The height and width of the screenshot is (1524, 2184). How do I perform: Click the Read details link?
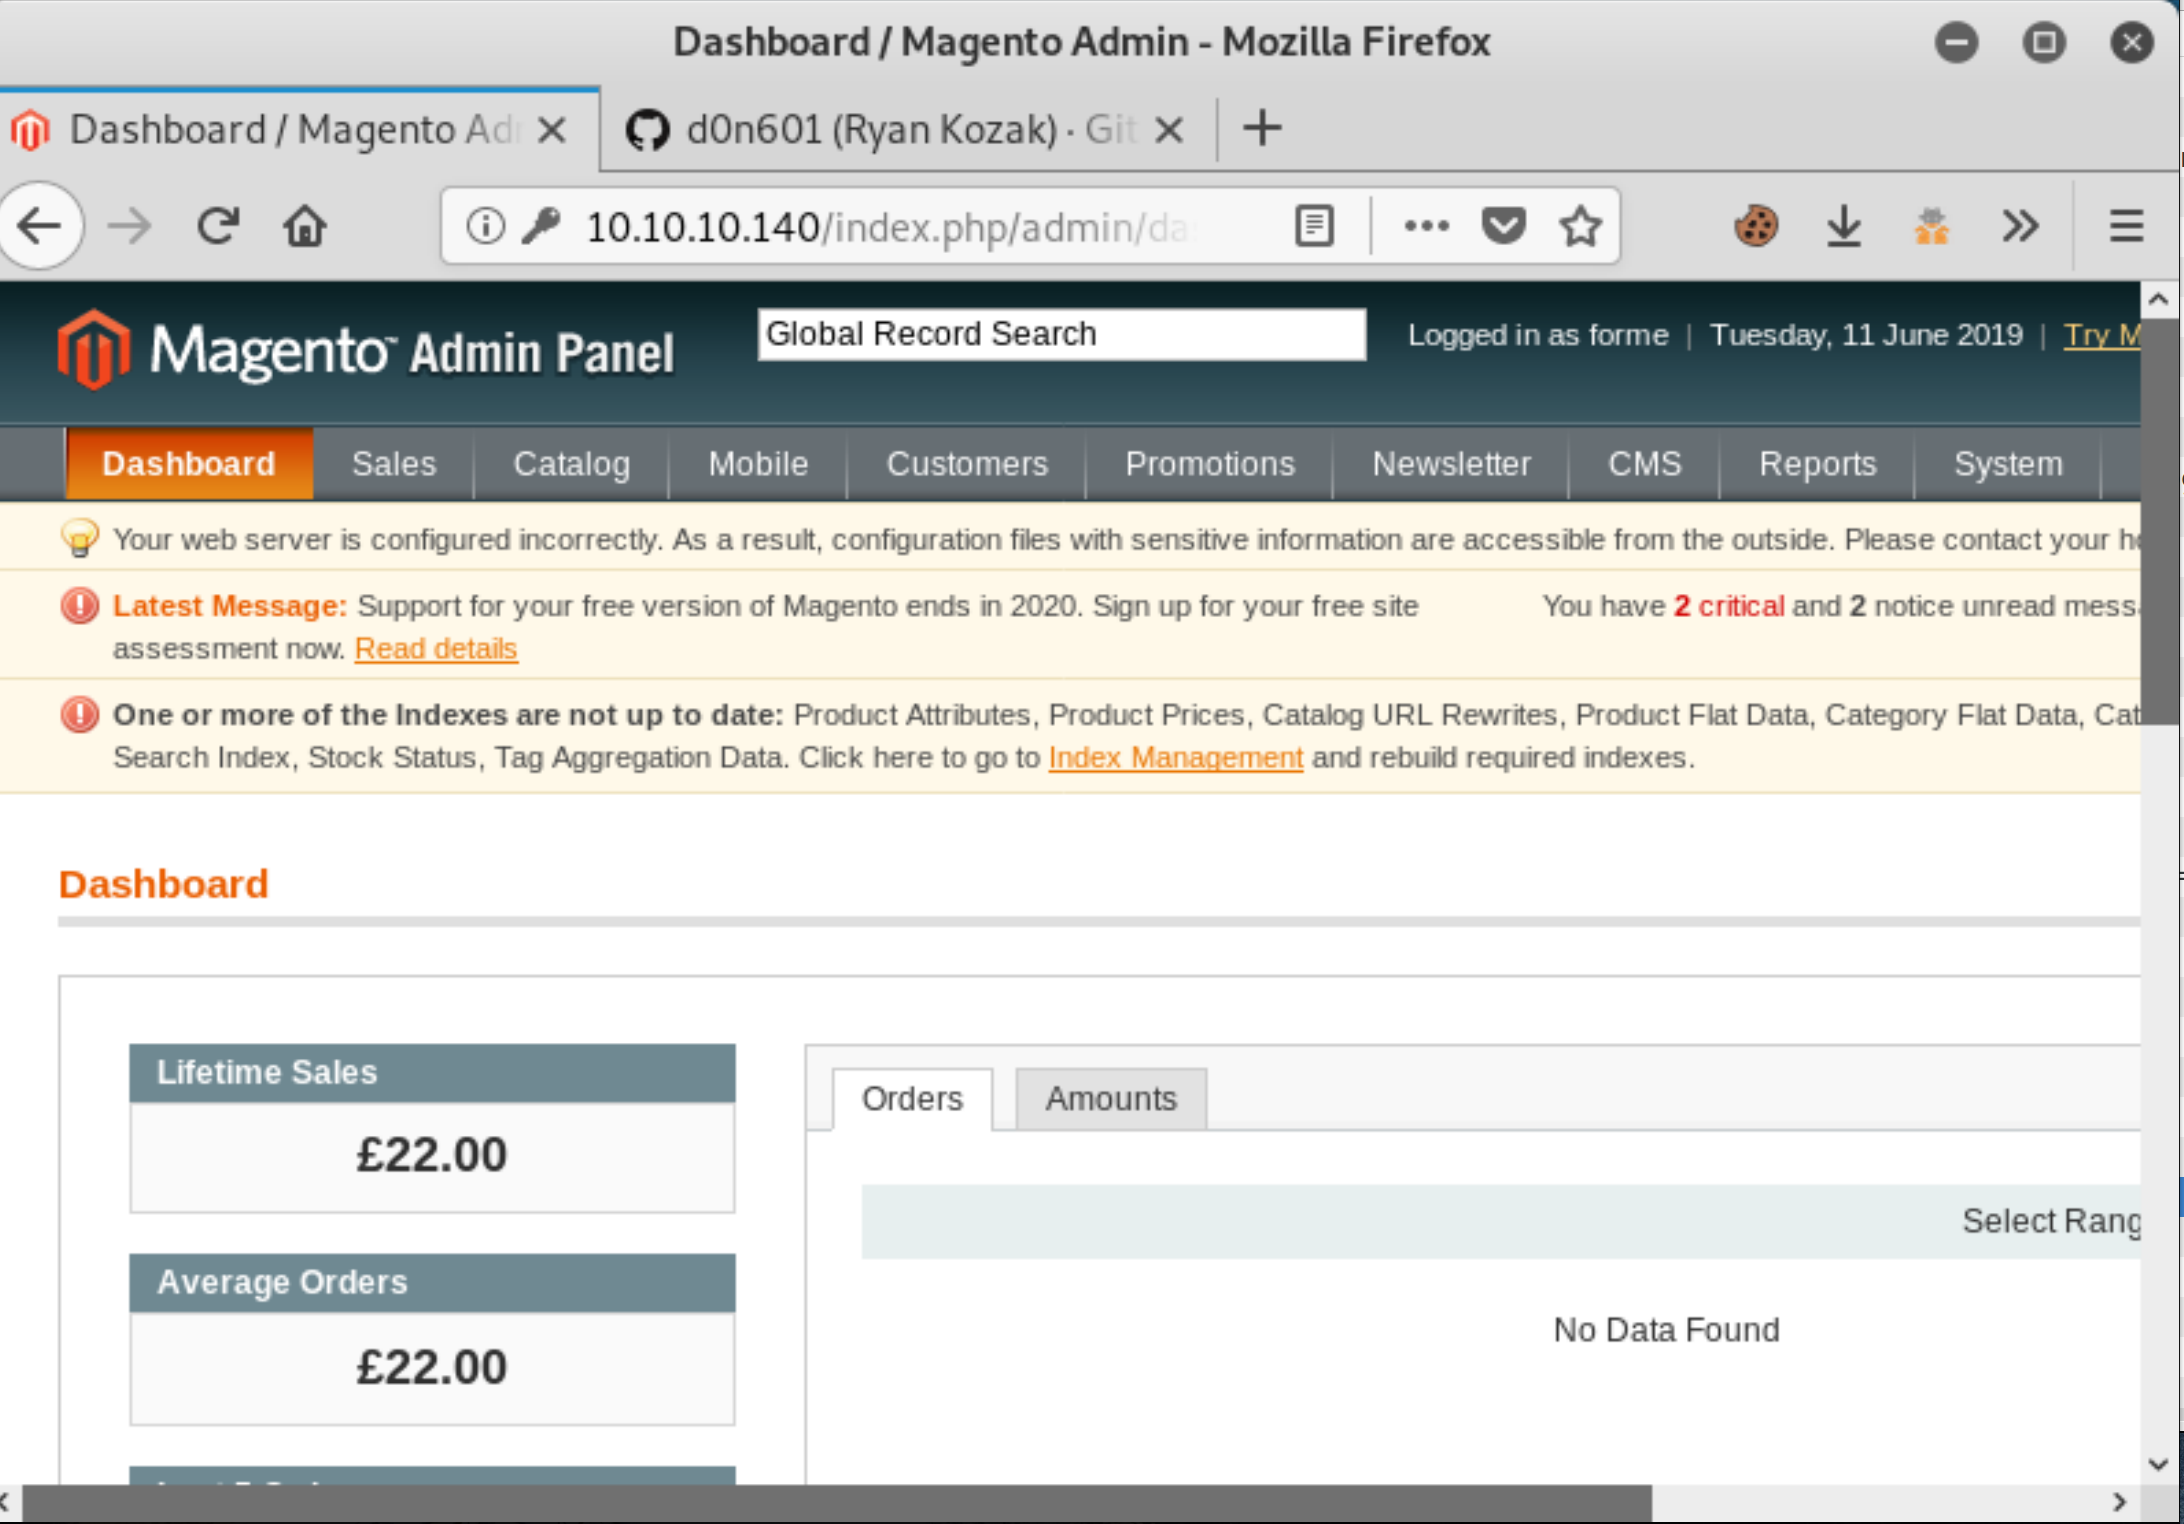coord(436,649)
